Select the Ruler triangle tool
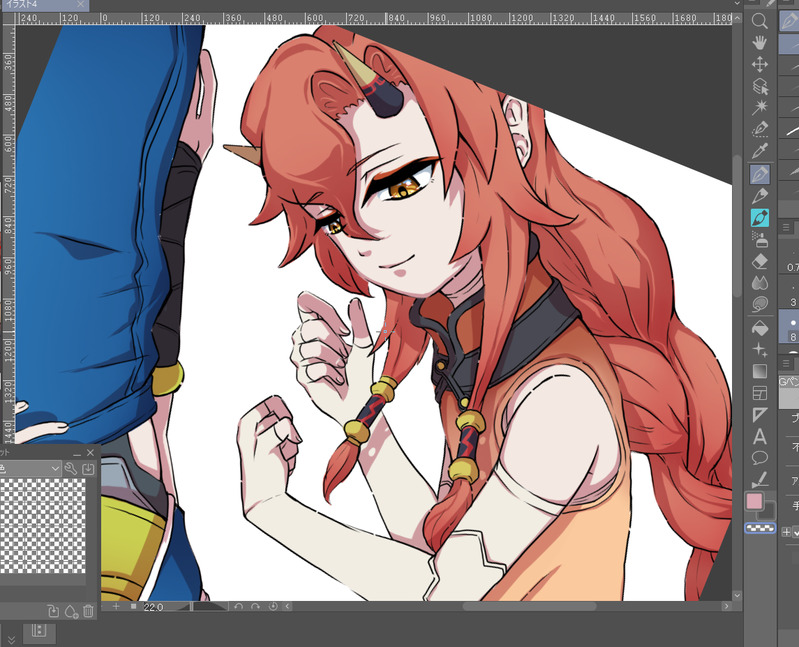799x647 pixels. pyautogui.click(x=760, y=415)
